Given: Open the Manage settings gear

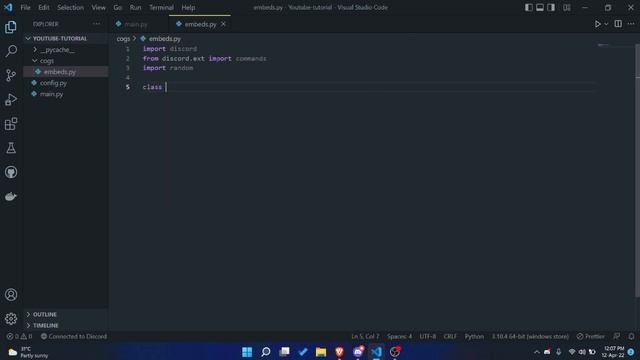Looking at the screenshot, I should coord(11,319).
